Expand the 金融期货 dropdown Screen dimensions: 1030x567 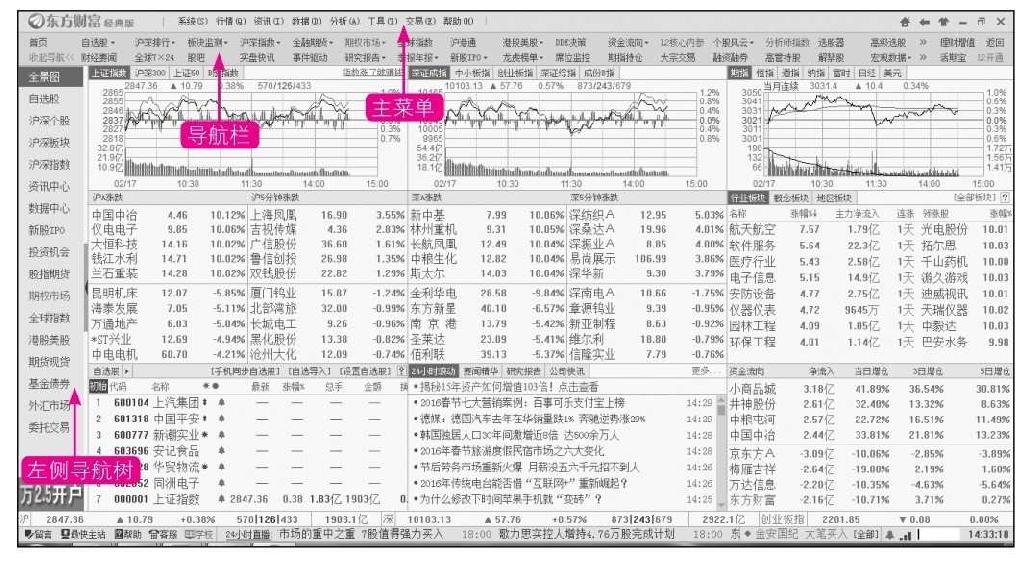click(313, 43)
